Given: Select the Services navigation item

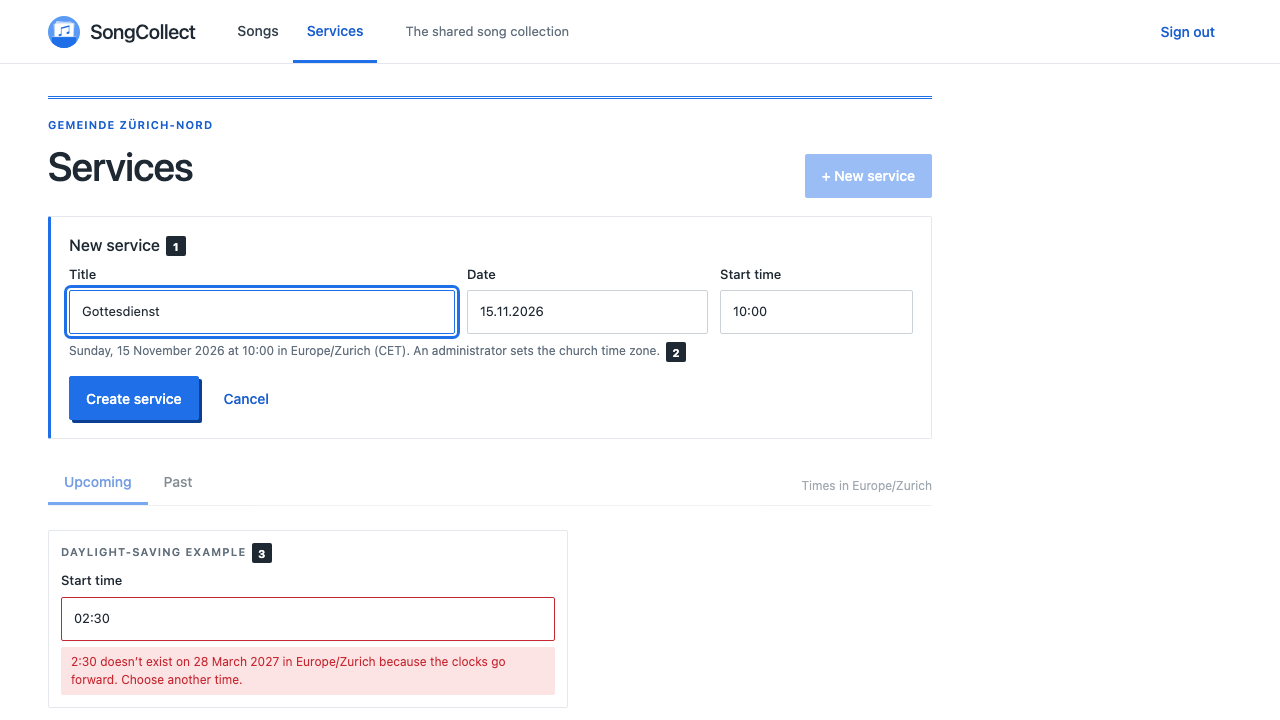Looking at the screenshot, I should coord(335,31).
